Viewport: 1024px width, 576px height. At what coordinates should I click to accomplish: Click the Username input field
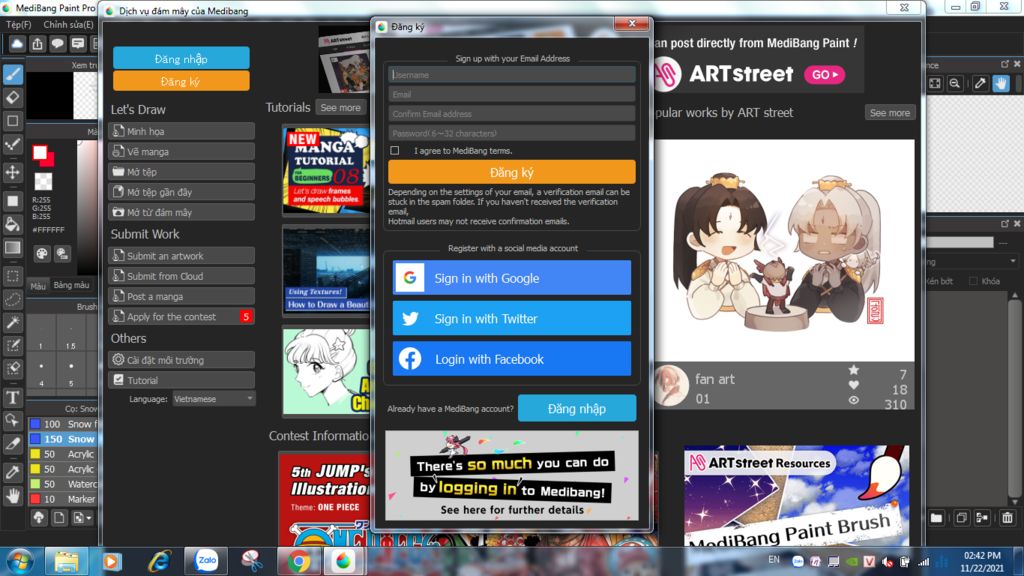[x=511, y=74]
